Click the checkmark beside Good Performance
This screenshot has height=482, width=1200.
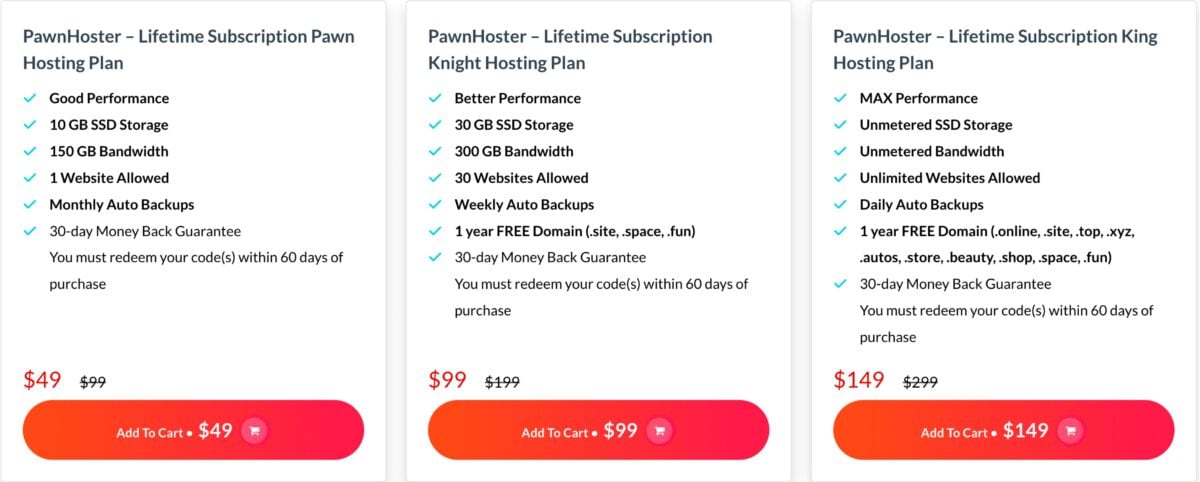(30, 98)
